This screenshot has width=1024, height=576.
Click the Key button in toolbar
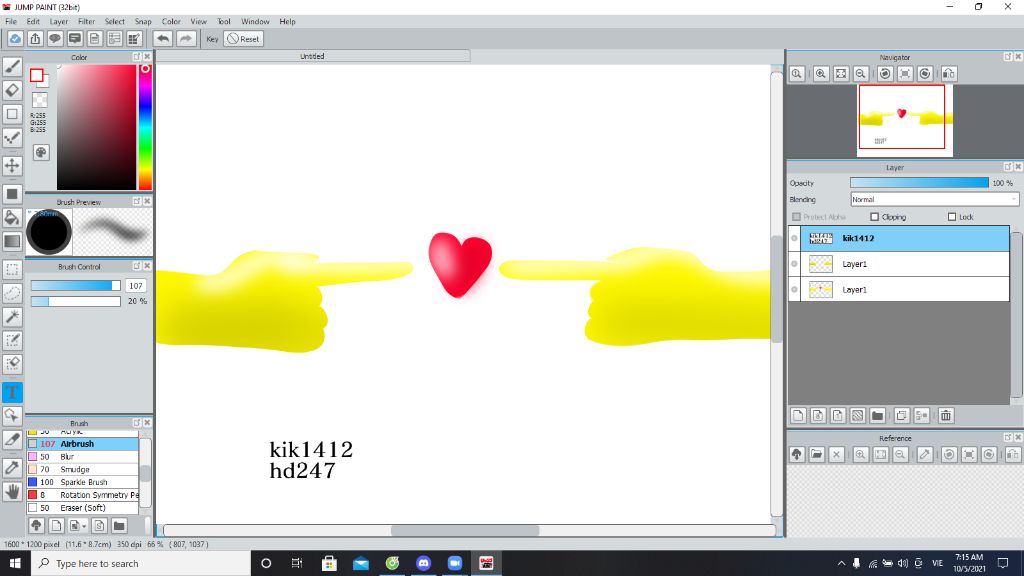[x=212, y=39]
